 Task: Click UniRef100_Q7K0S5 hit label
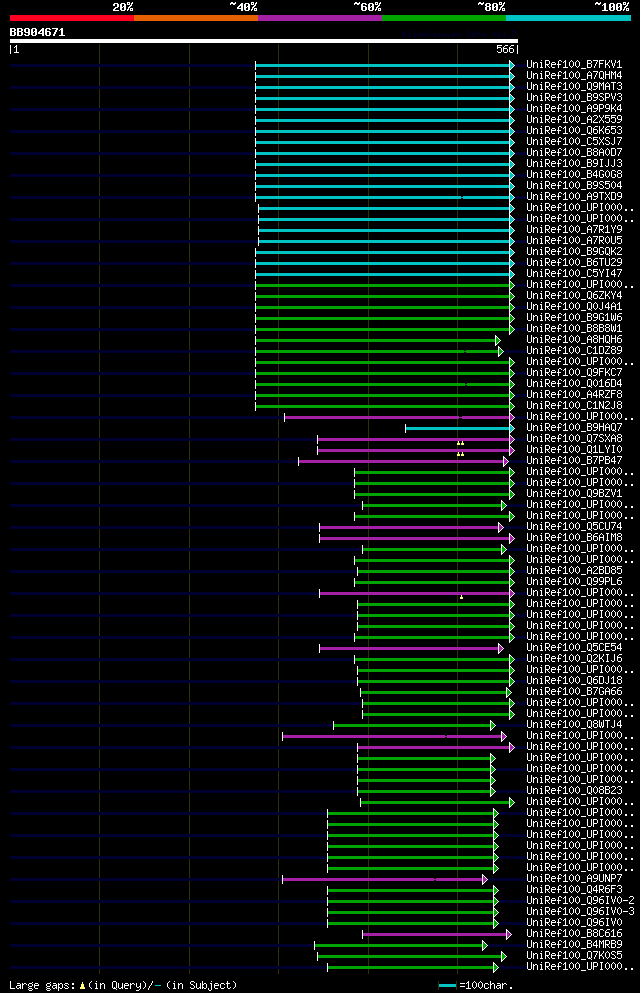coord(574,956)
